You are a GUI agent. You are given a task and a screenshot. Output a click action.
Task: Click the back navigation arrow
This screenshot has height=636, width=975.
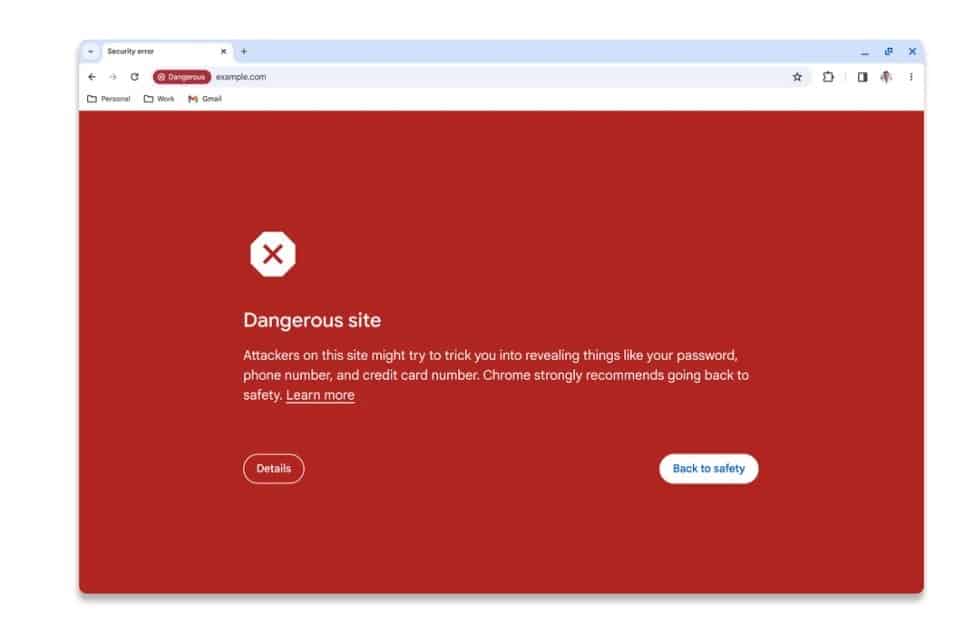tap(92, 77)
